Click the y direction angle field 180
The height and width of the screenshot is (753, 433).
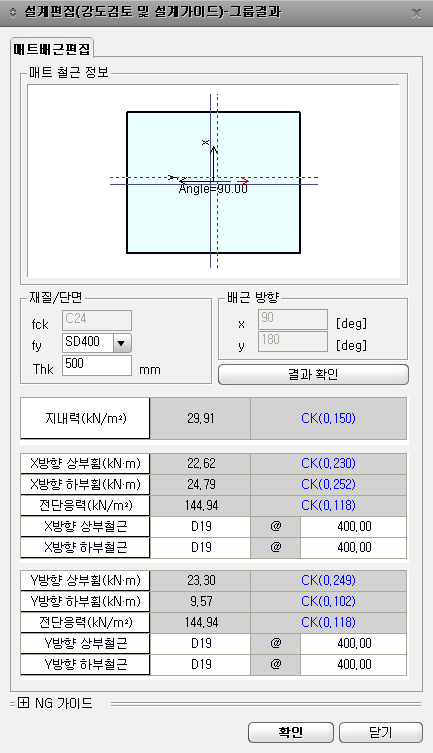click(293, 341)
